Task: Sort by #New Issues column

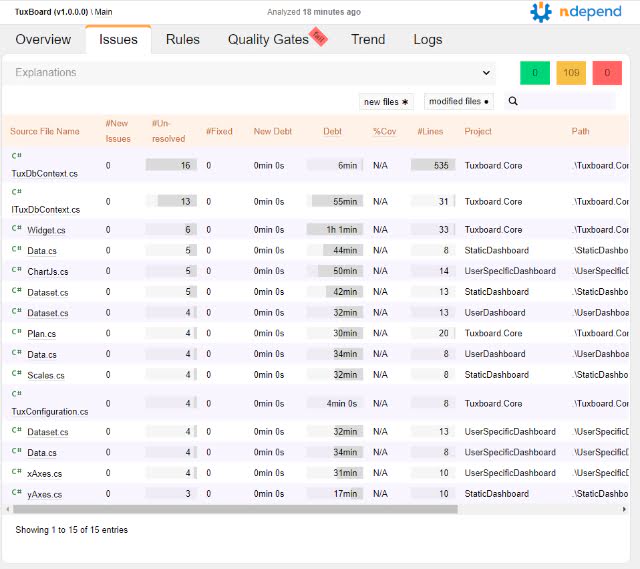Action: [x=118, y=131]
